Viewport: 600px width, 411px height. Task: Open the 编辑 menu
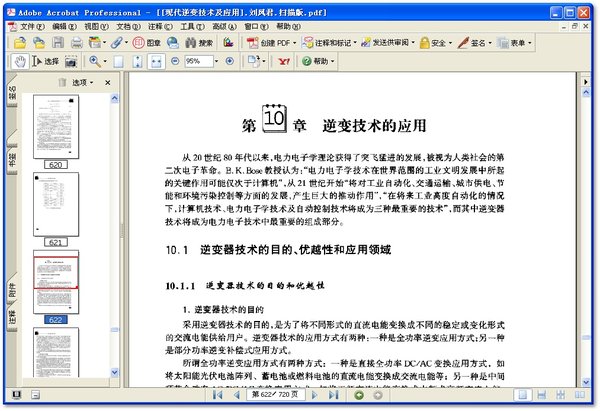64,26
